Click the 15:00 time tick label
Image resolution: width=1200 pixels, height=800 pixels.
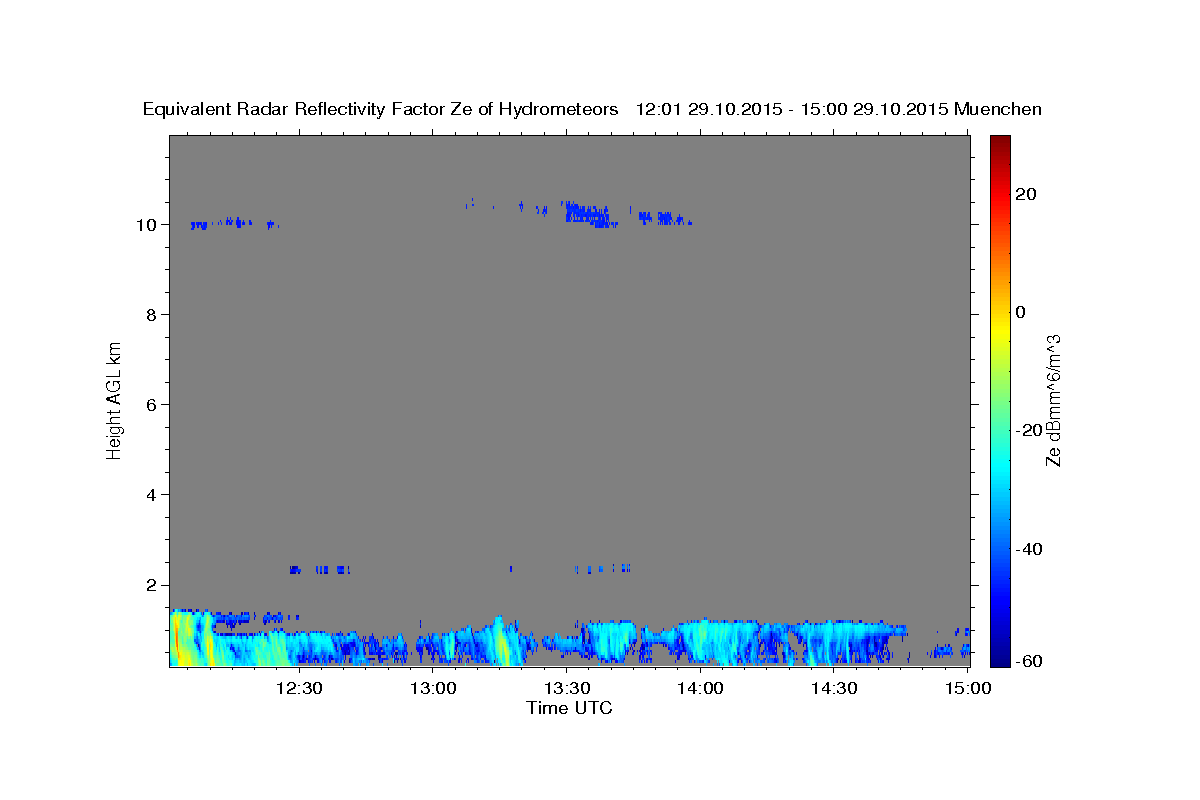click(x=966, y=688)
